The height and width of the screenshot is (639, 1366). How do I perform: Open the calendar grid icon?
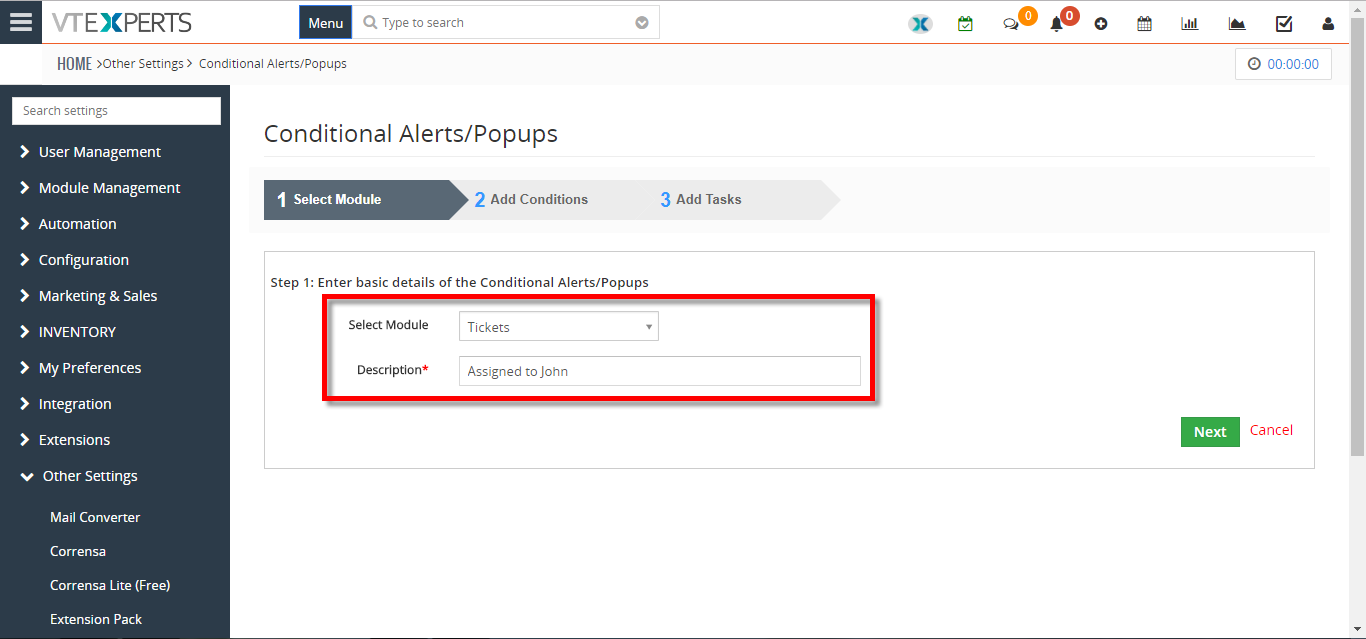pos(1144,24)
